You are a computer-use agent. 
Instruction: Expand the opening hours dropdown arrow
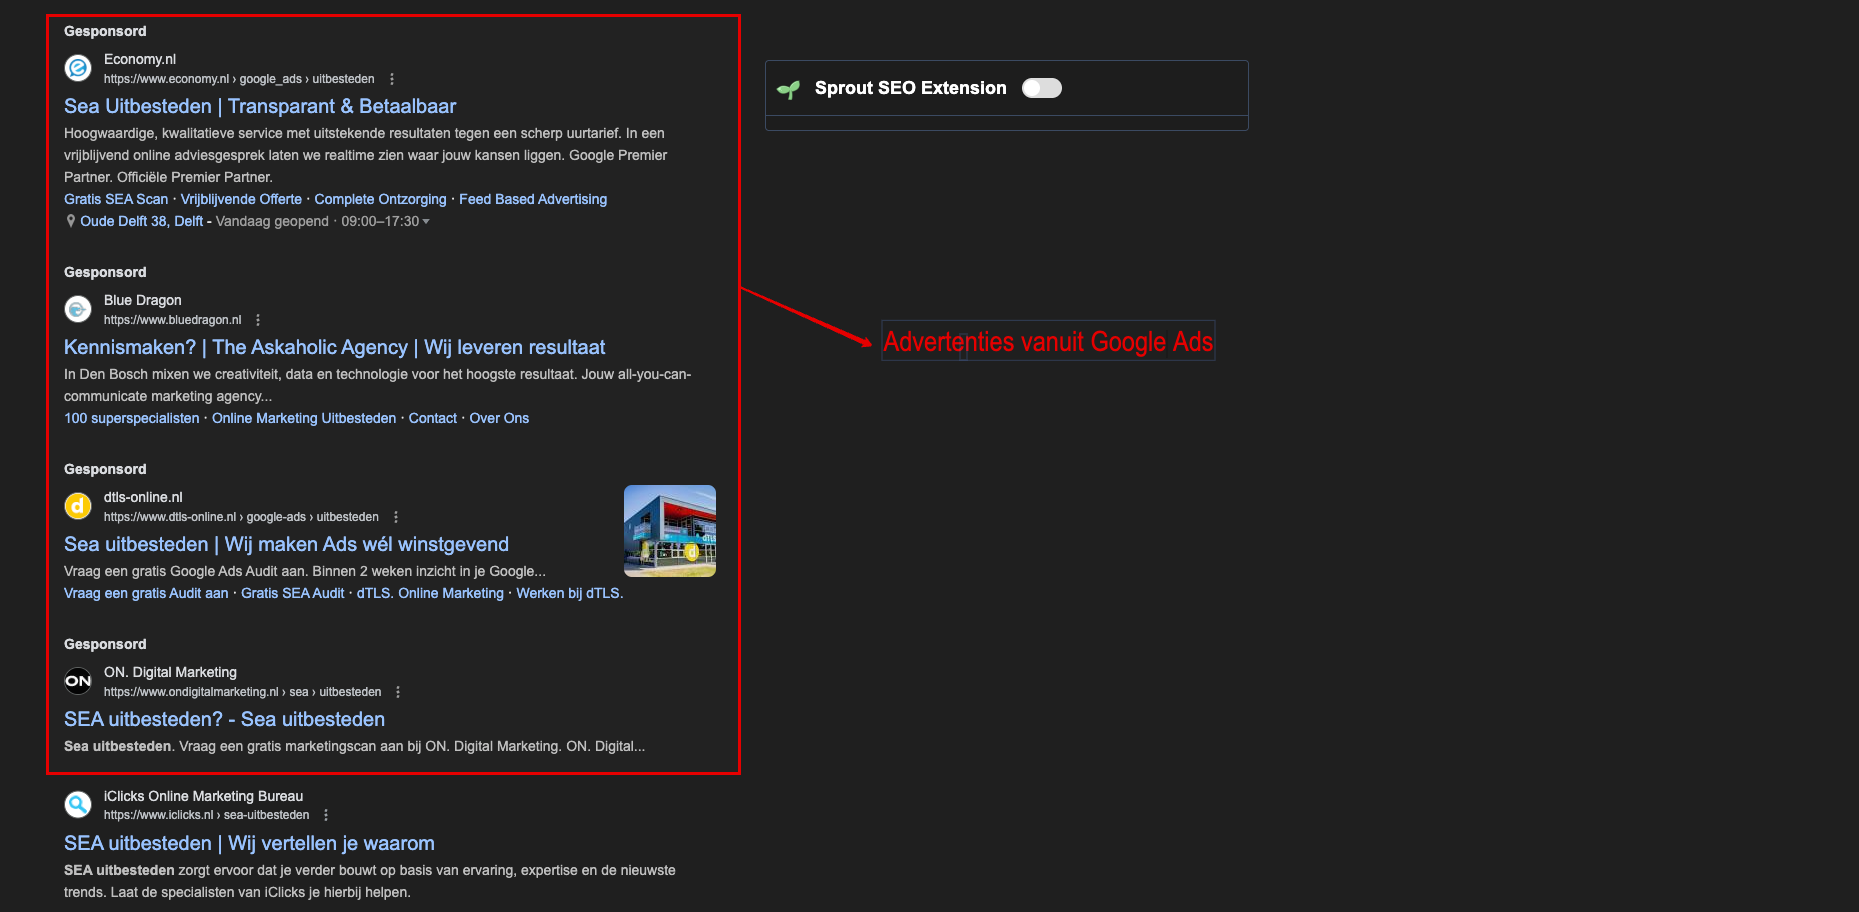coord(426,222)
